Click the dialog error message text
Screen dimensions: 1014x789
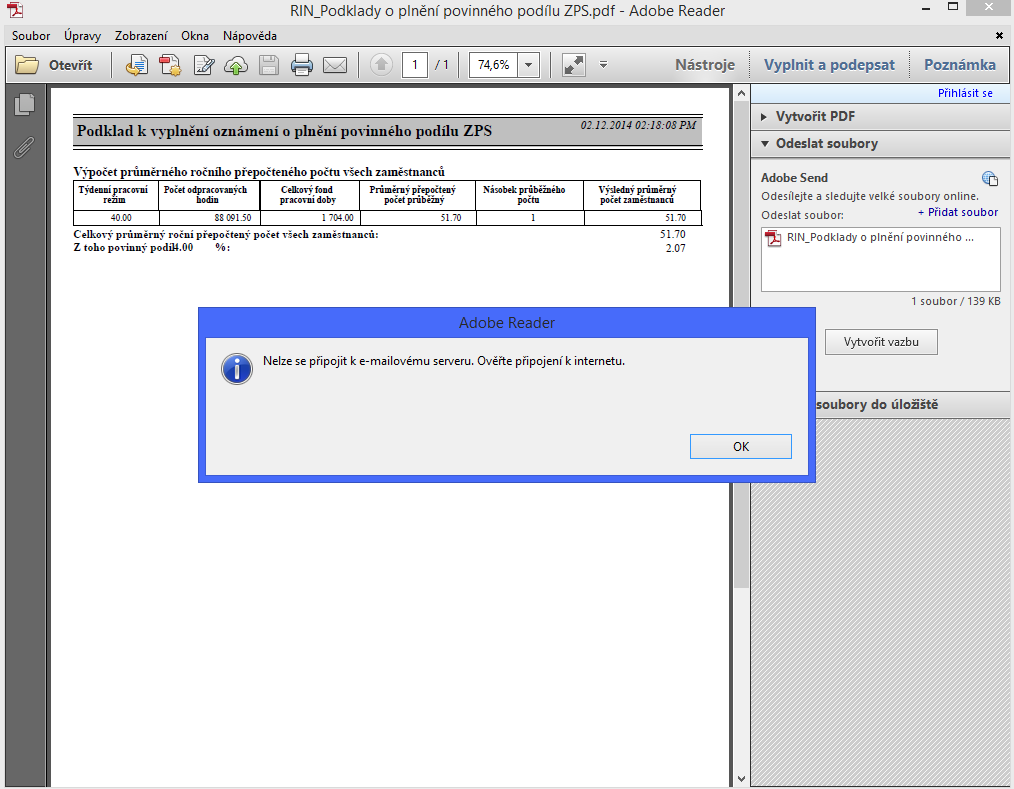click(x=444, y=361)
